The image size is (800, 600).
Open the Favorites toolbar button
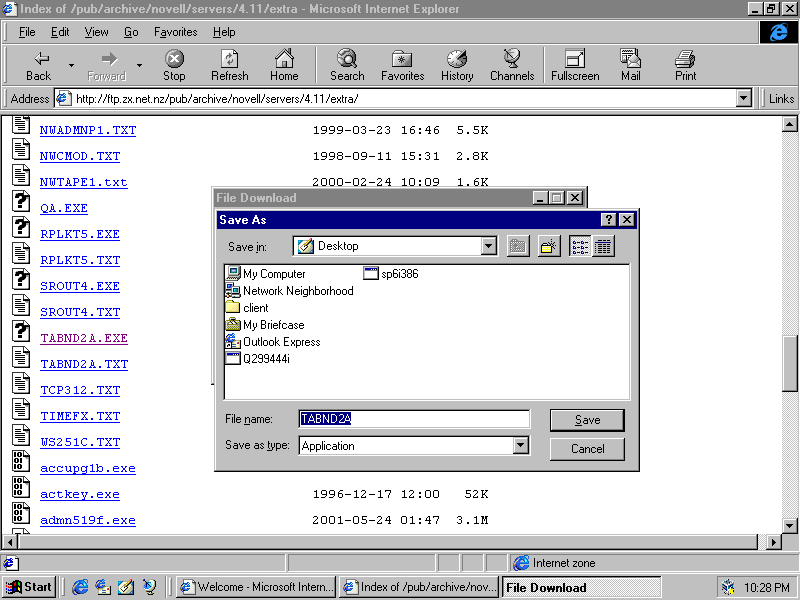[x=403, y=65]
